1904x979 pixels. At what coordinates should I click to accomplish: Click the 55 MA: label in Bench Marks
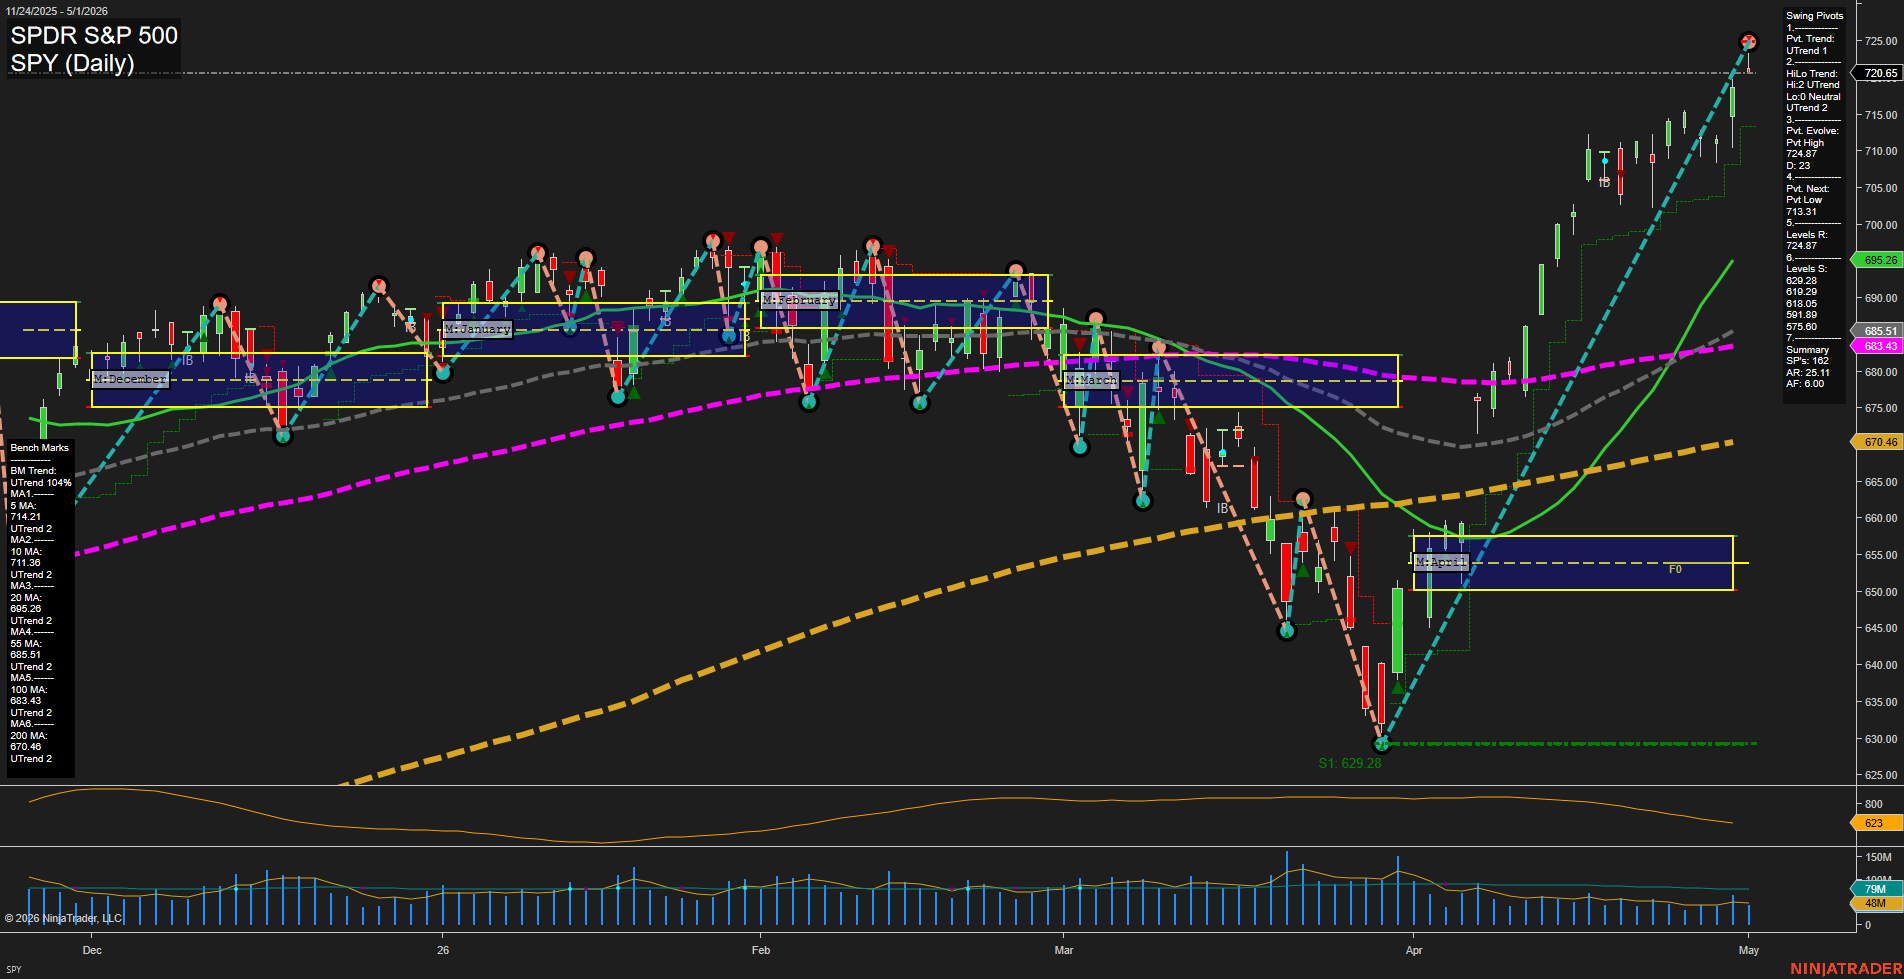[x=26, y=644]
